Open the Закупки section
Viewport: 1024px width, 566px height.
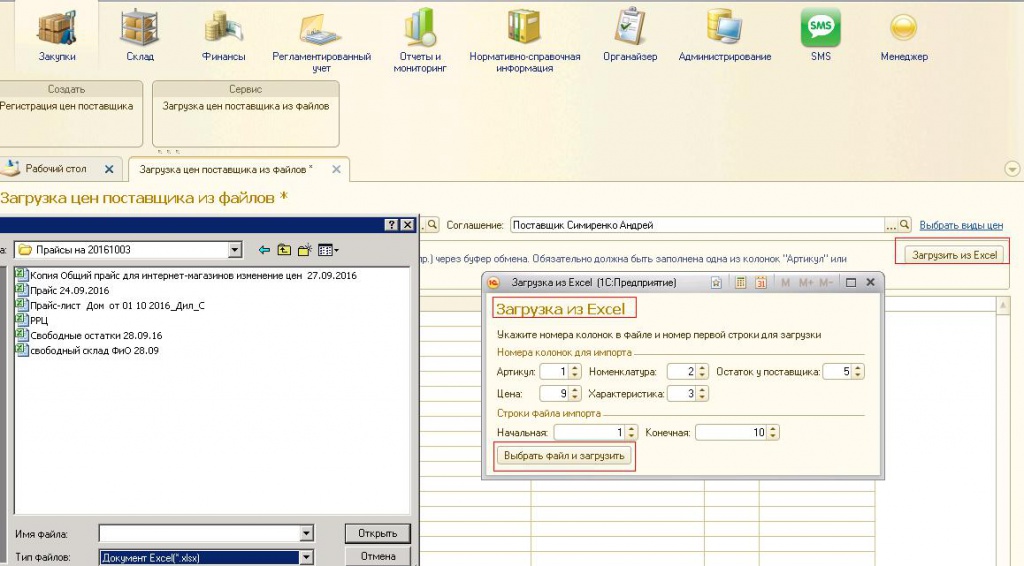coord(57,36)
